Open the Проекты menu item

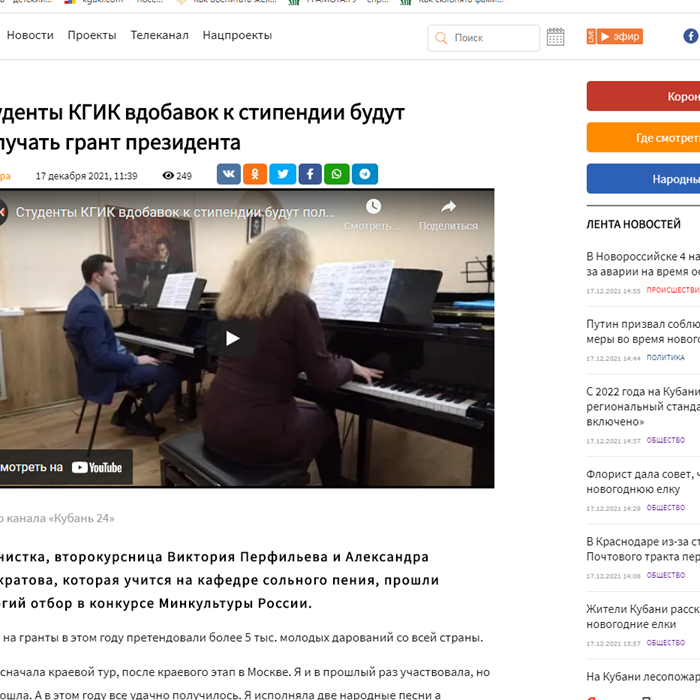click(x=92, y=35)
